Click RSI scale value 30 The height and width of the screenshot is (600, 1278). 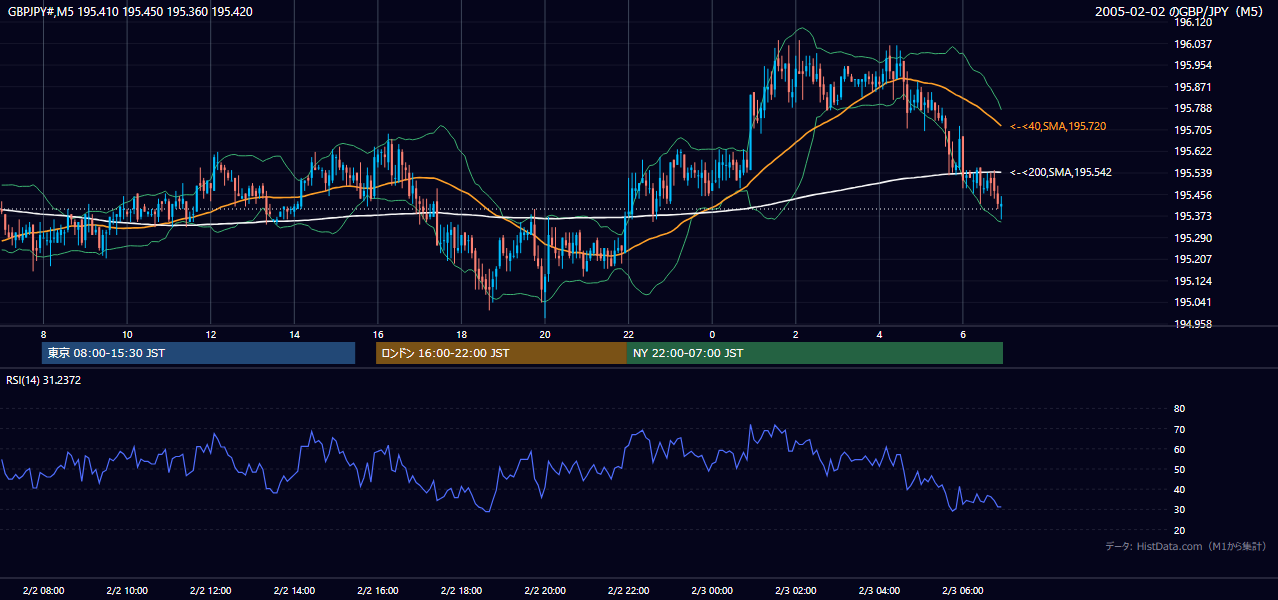pos(1179,510)
